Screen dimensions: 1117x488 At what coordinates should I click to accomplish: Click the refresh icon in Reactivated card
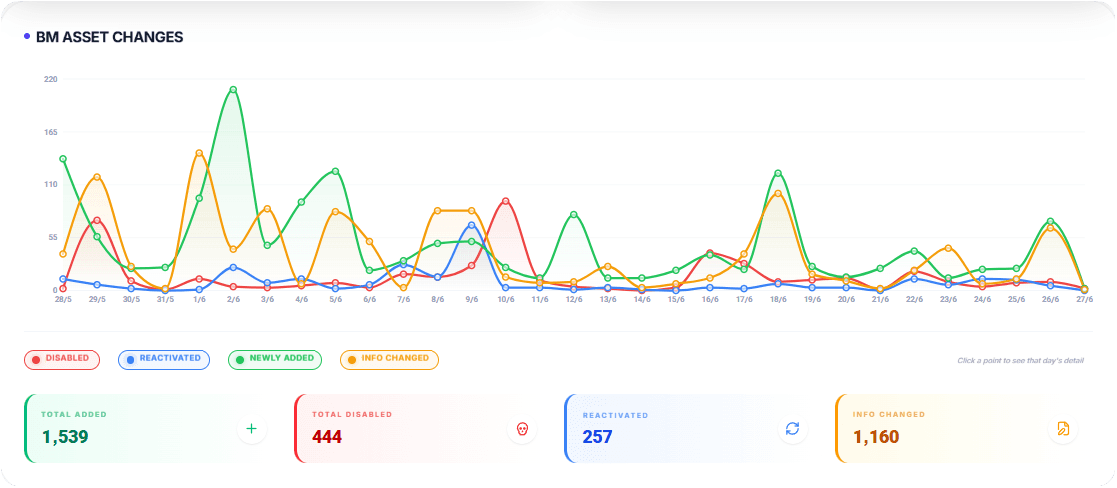tap(792, 429)
